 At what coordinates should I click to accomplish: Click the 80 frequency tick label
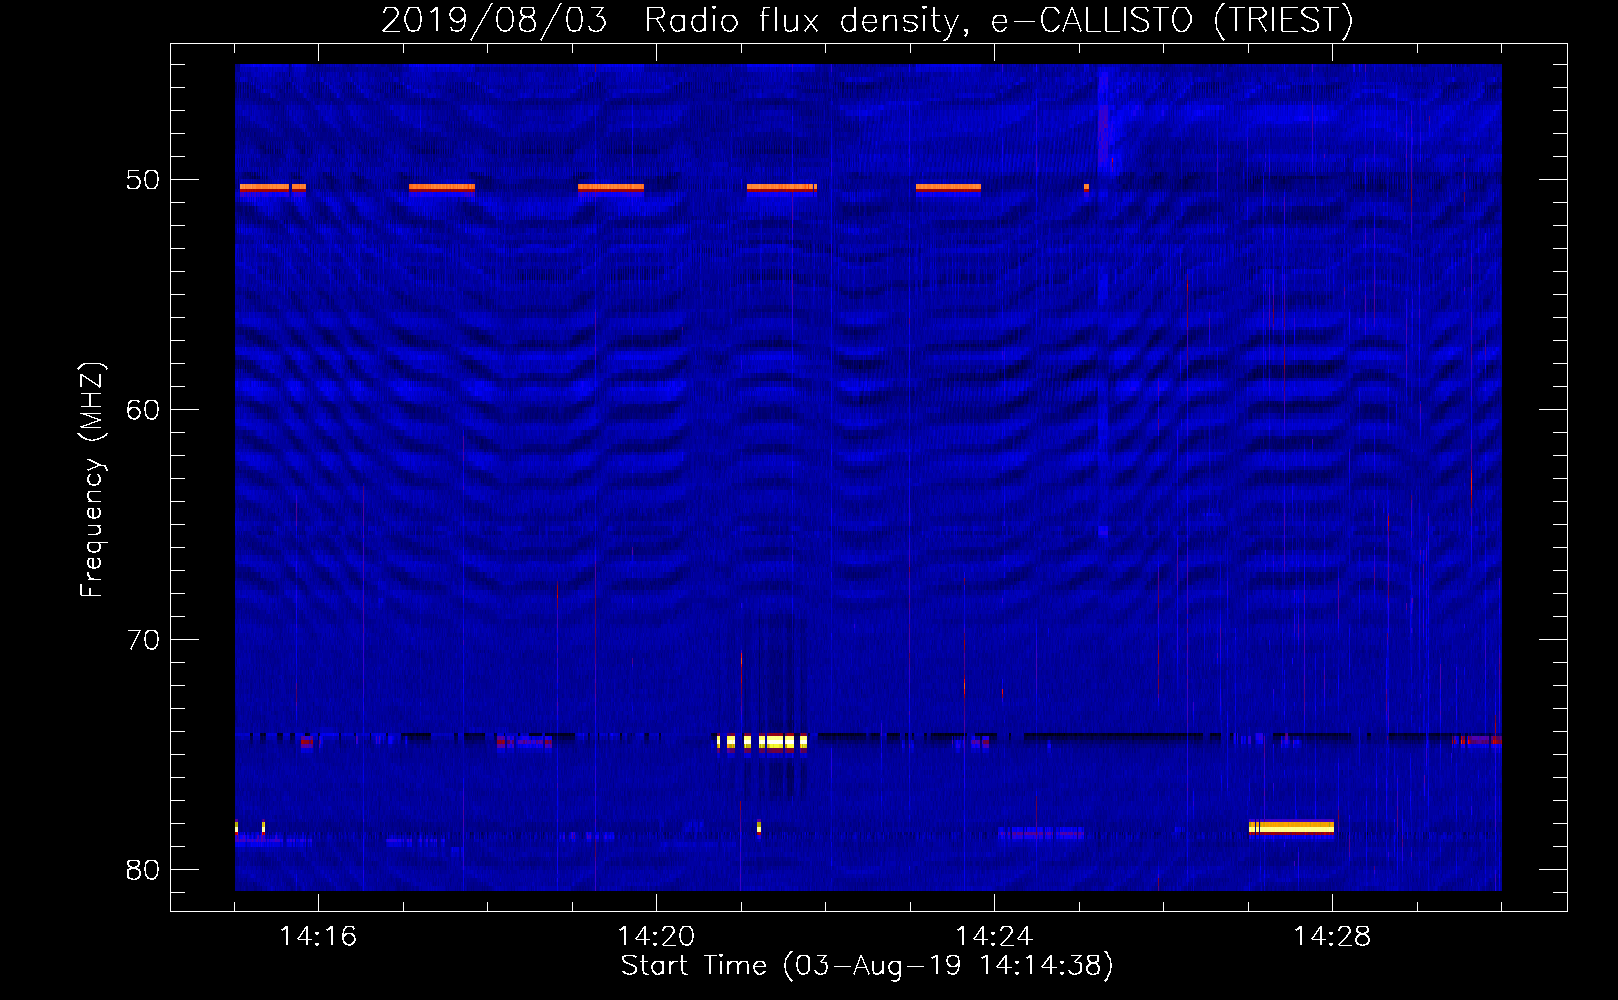143,870
